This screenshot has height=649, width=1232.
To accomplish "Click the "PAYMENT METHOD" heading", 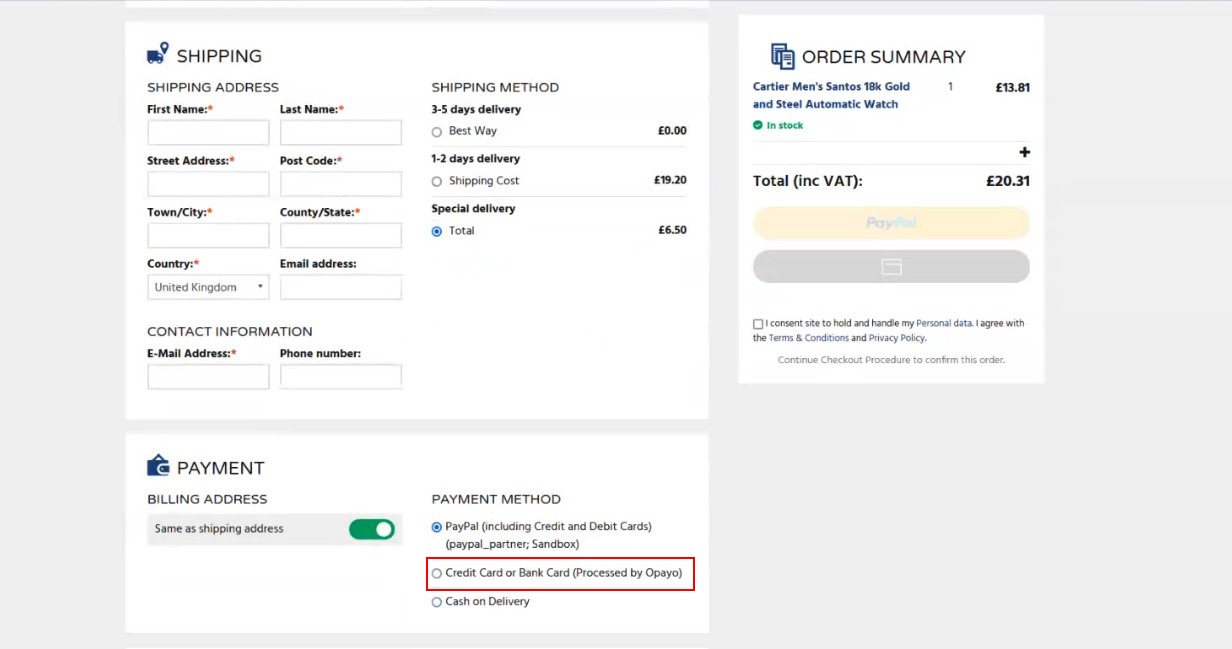I will (496, 499).
